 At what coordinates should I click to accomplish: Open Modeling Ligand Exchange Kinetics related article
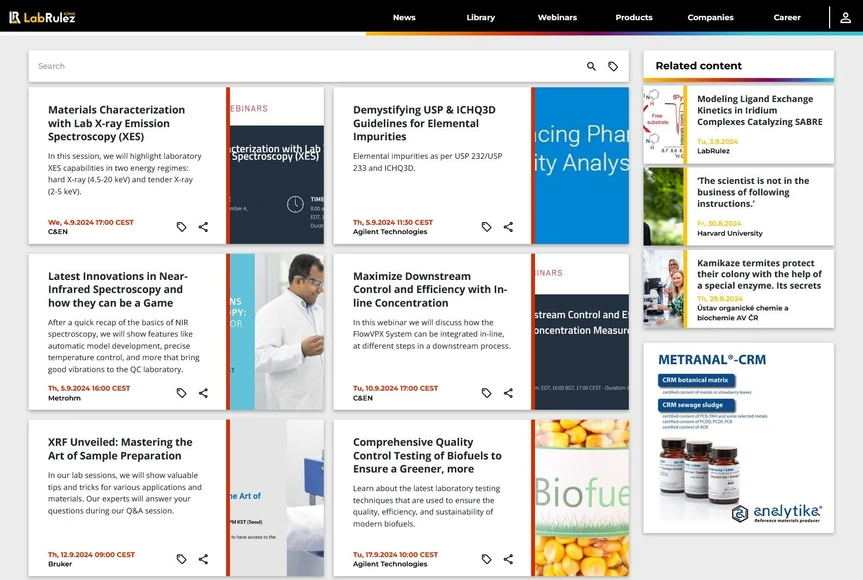point(760,110)
